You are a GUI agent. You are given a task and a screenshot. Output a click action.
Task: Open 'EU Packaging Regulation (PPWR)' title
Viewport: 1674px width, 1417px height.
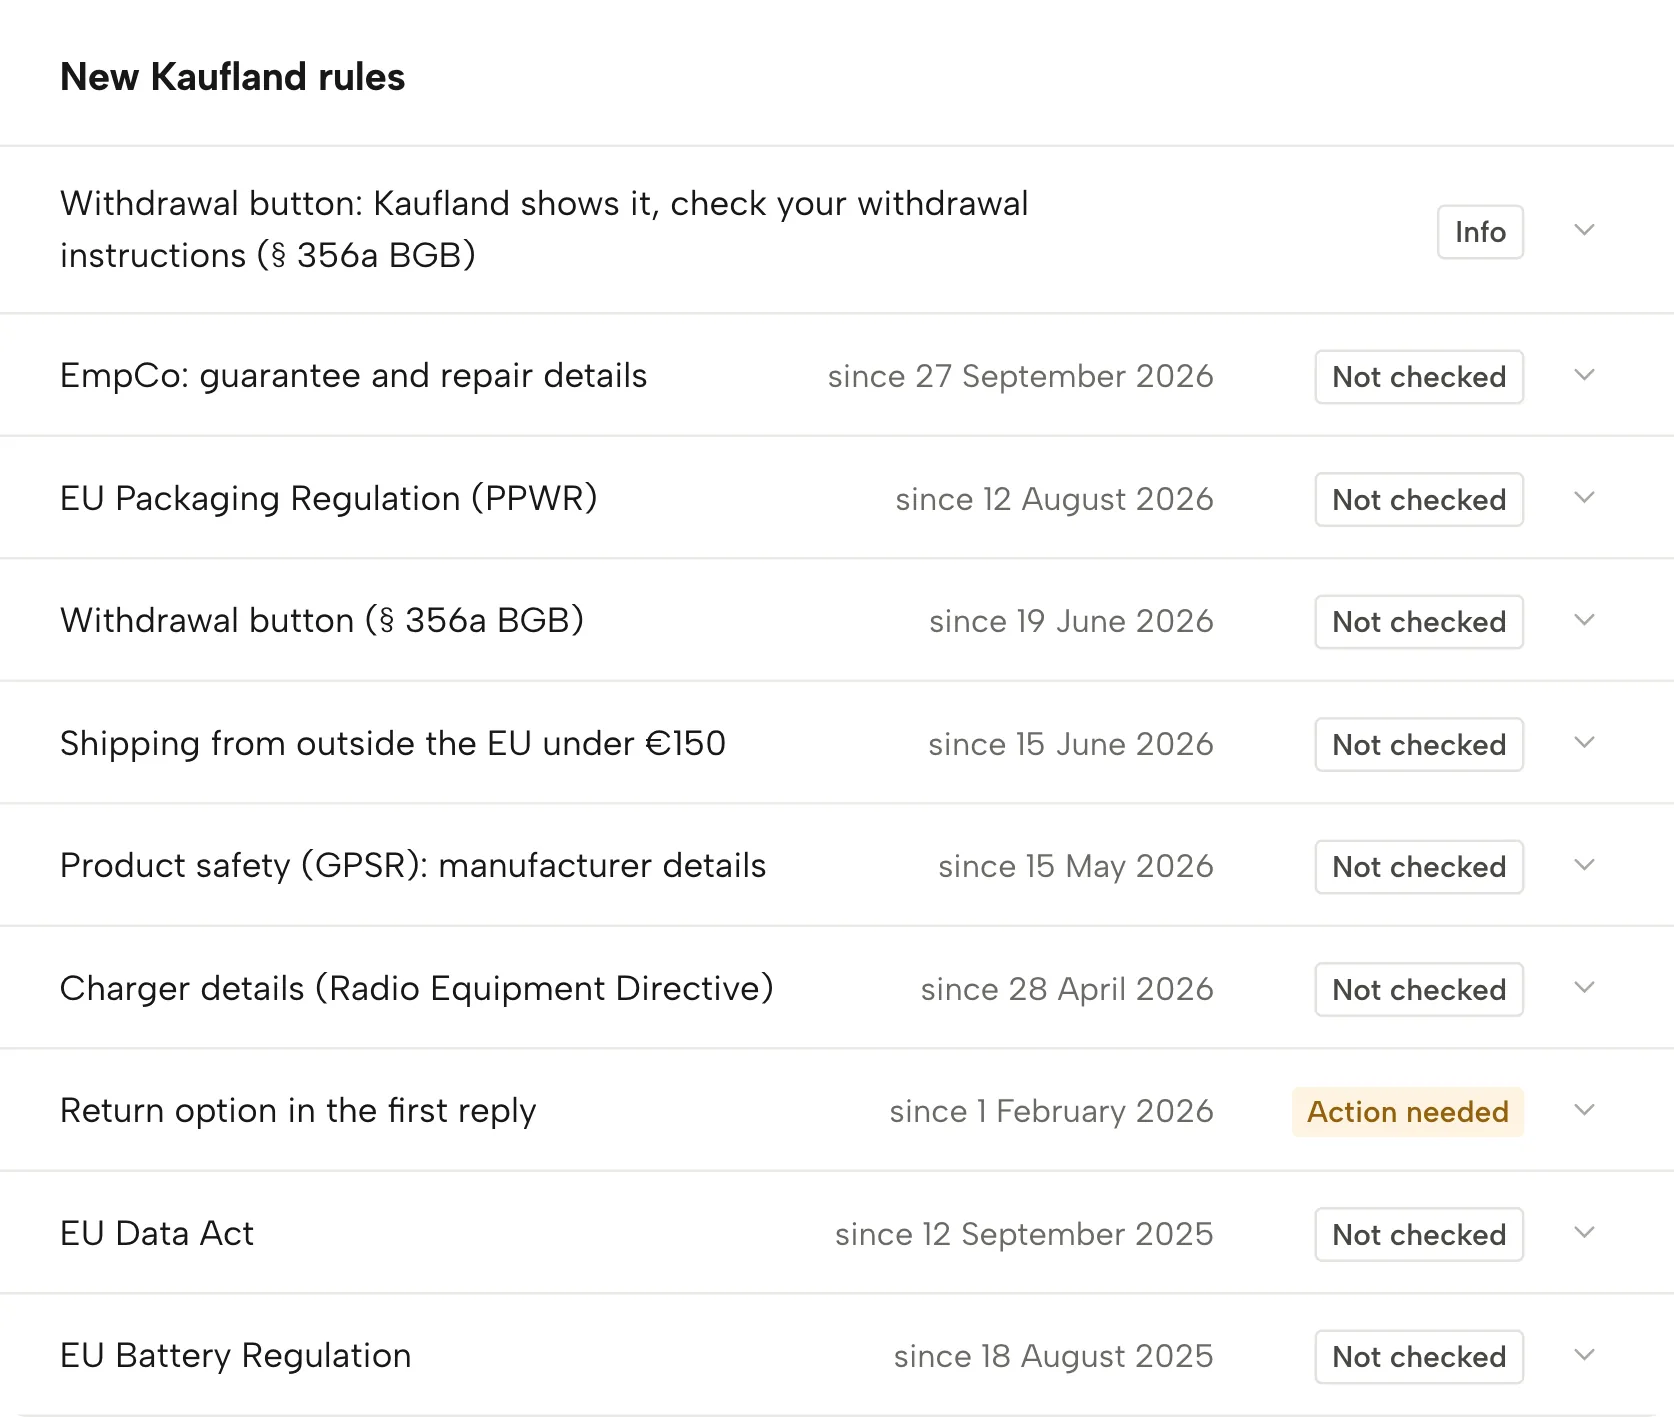(329, 498)
